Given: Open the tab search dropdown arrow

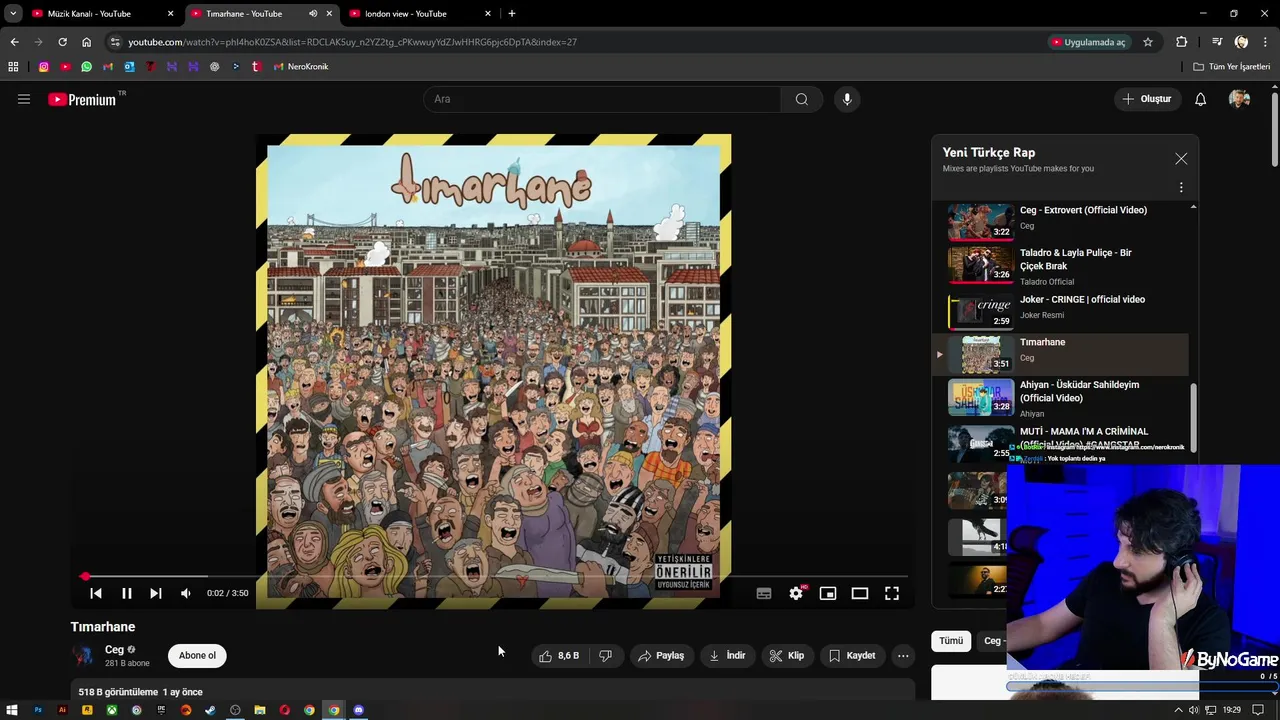Looking at the screenshot, I should click(13, 14).
